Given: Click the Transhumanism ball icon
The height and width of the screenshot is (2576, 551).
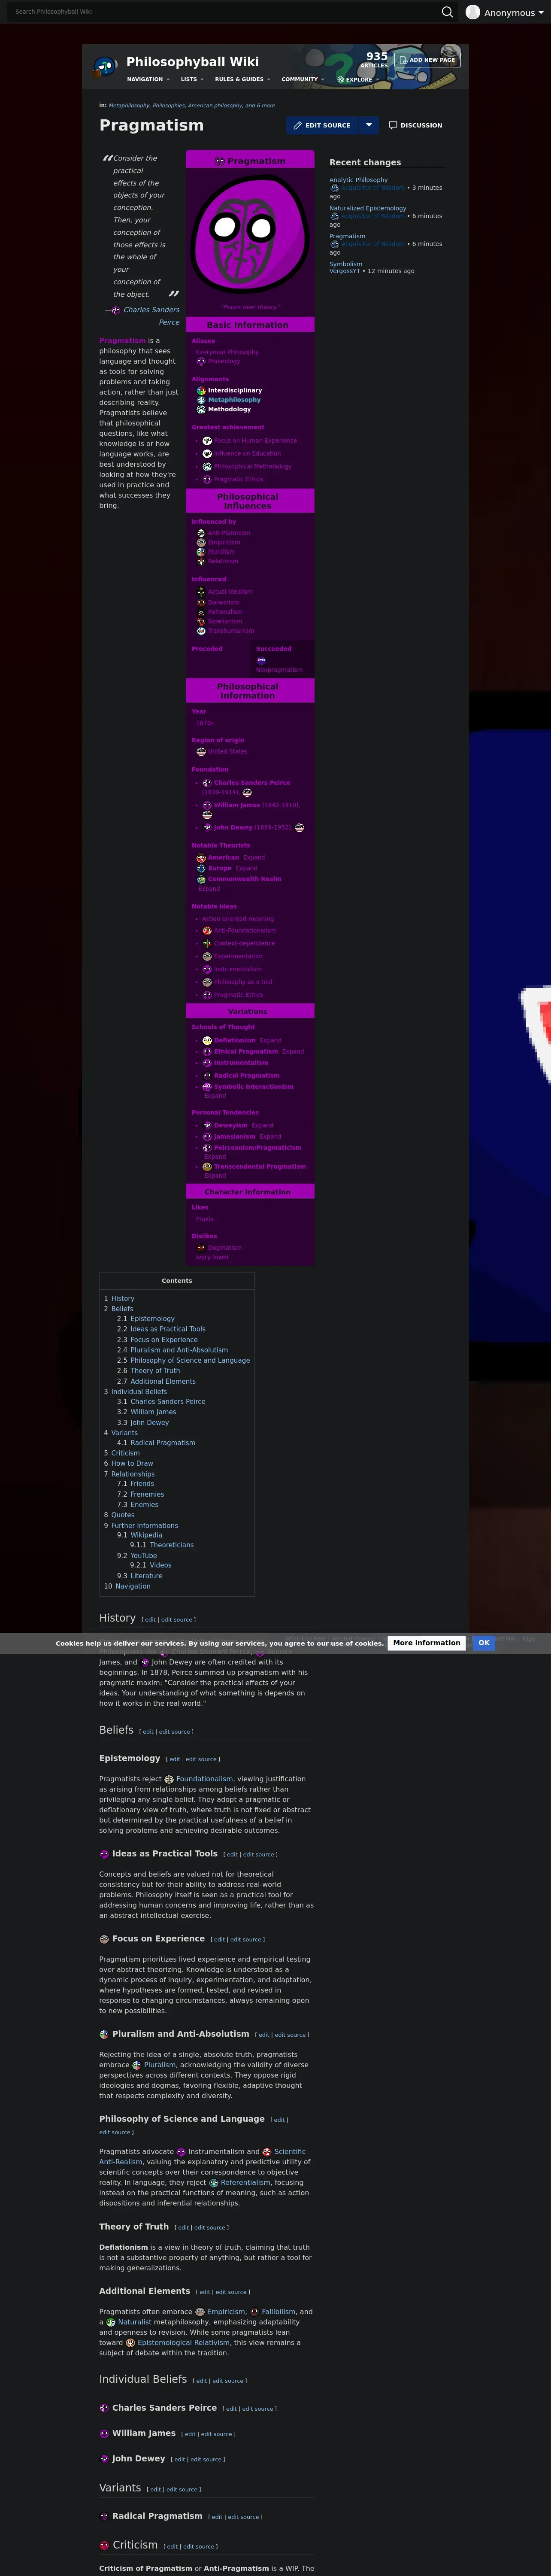Looking at the screenshot, I should 201,631.
